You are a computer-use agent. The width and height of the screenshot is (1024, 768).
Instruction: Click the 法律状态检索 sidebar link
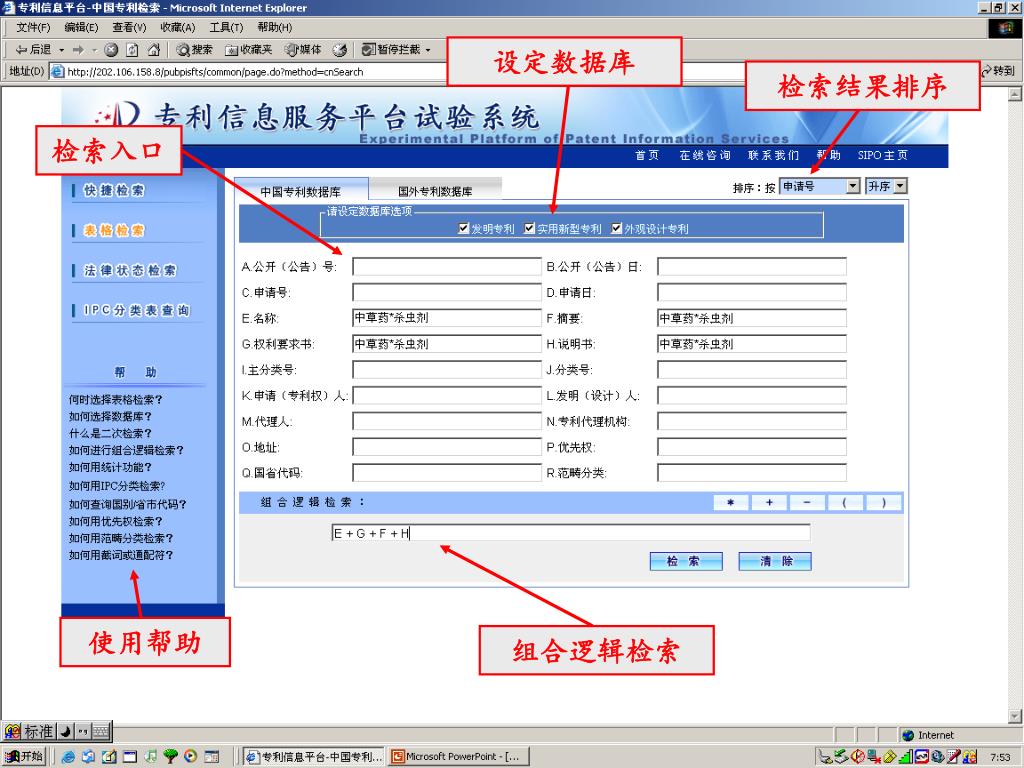(x=130, y=270)
